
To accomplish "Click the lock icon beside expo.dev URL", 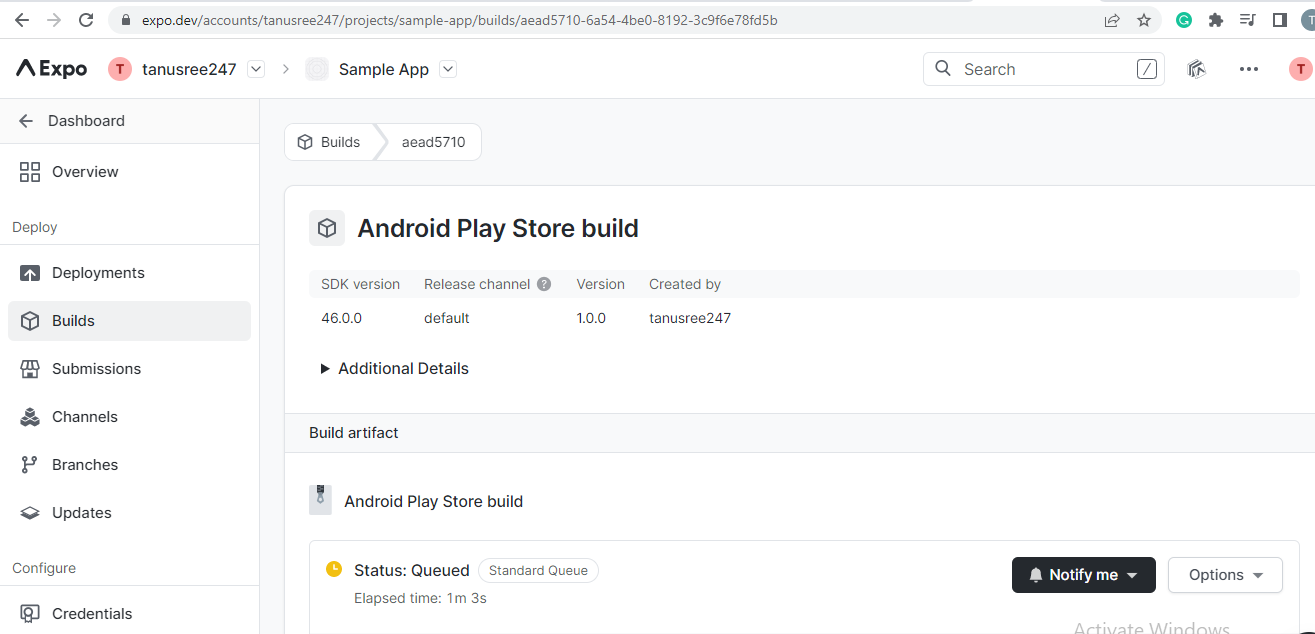I will click(x=125, y=20).
